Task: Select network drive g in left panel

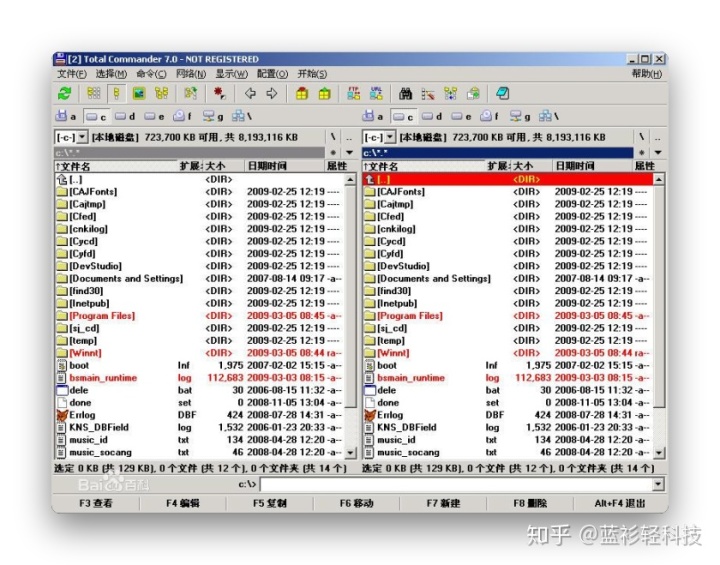Action: tap(213, 116)
